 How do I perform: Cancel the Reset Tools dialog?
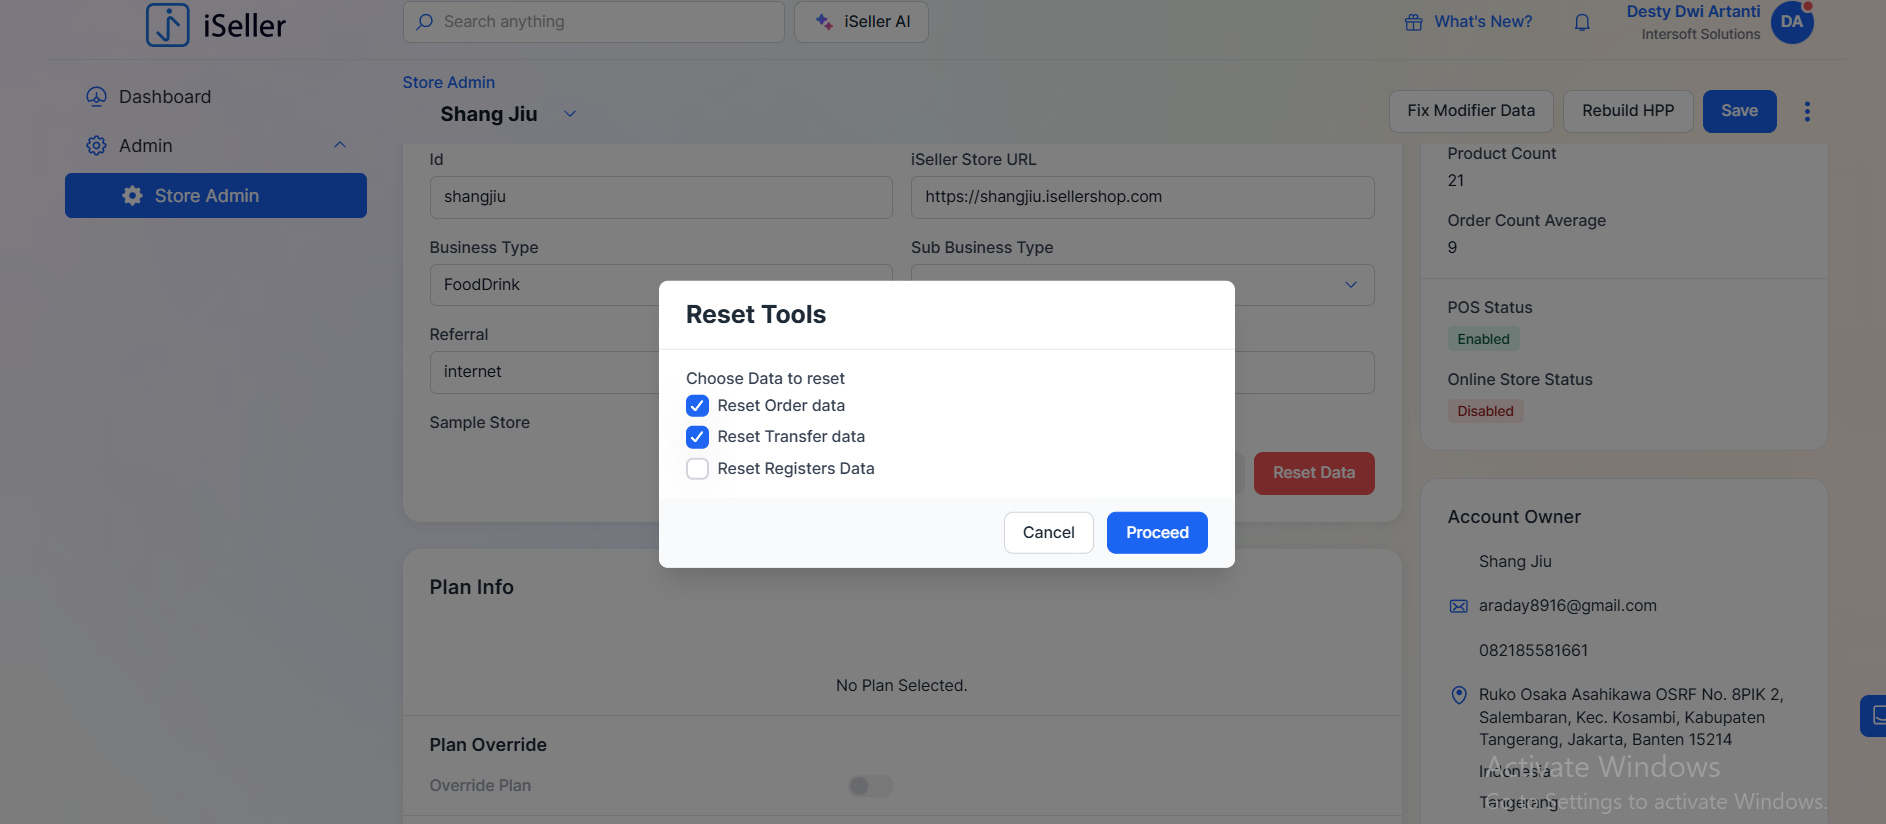1048,533
